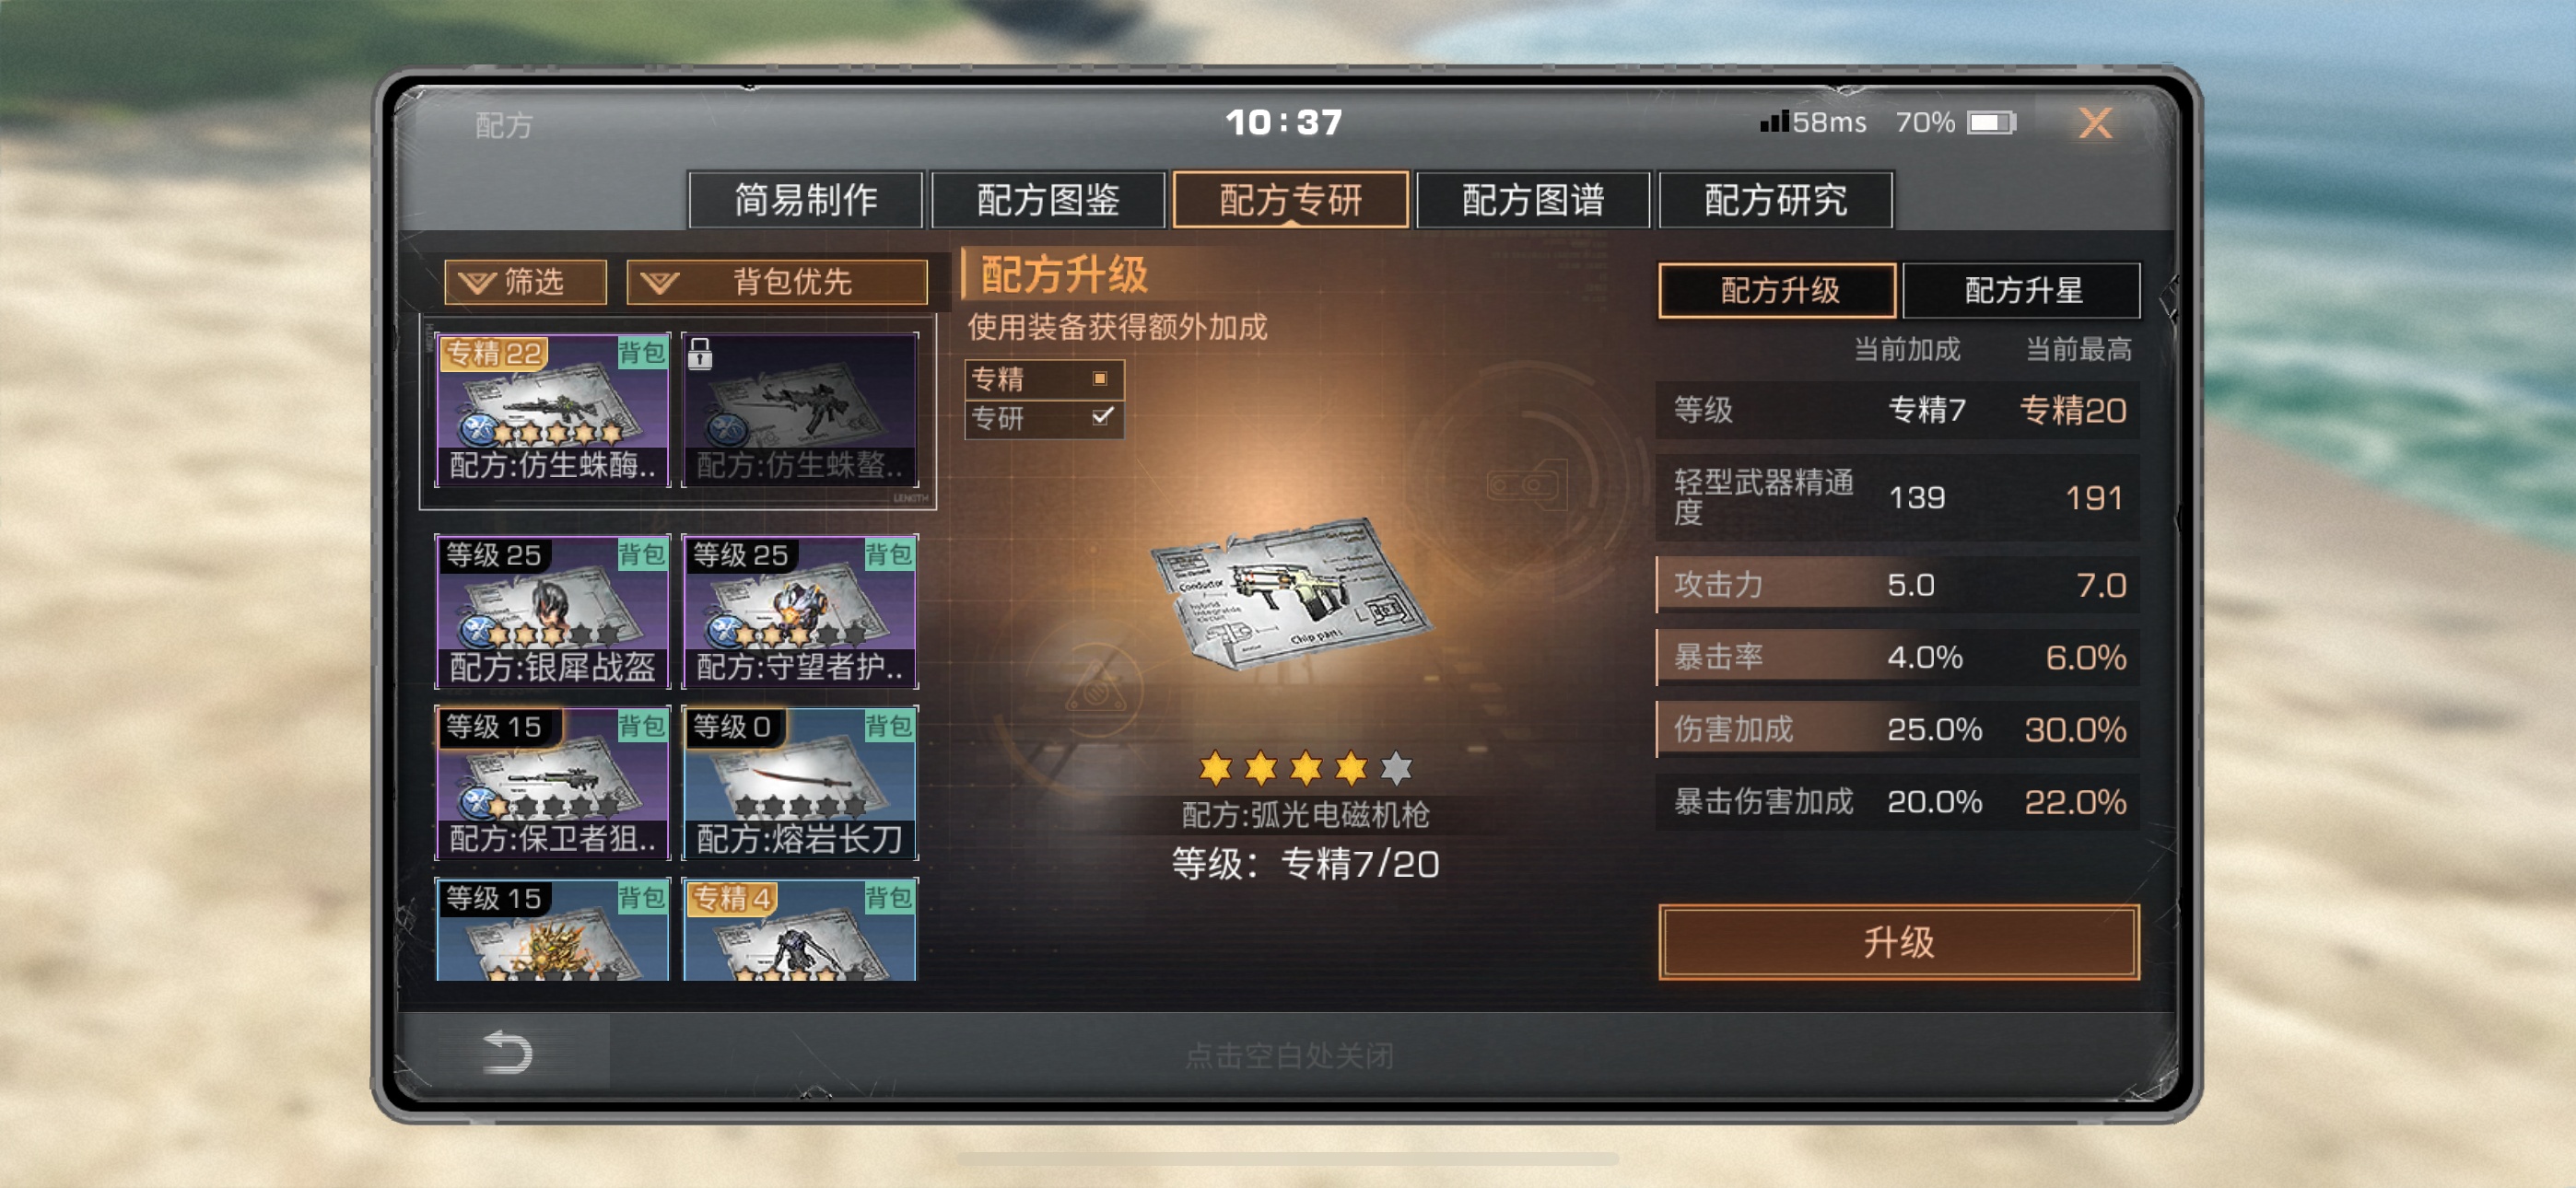Open the 筛选 filter dropdown
This screenshot has height=1188, width=2576.
526,282
